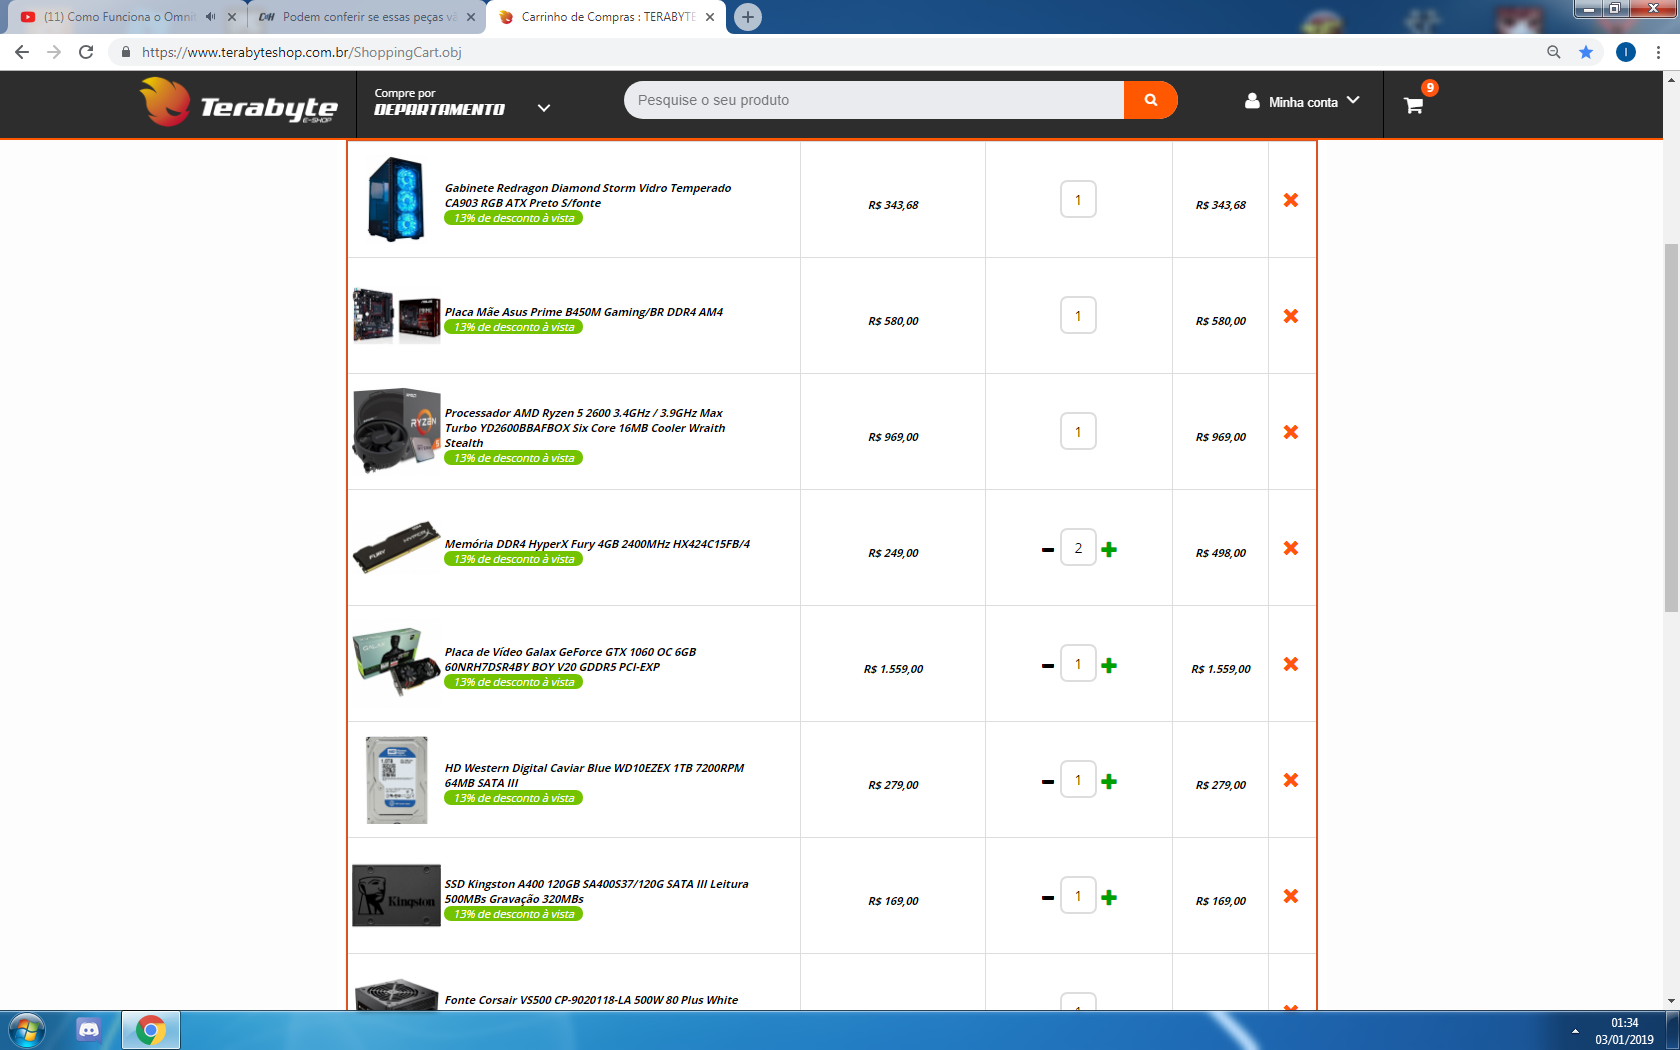Open Memória DDR4 HyperX Fury link
Screen dimensions: 1680x1050
597,544
